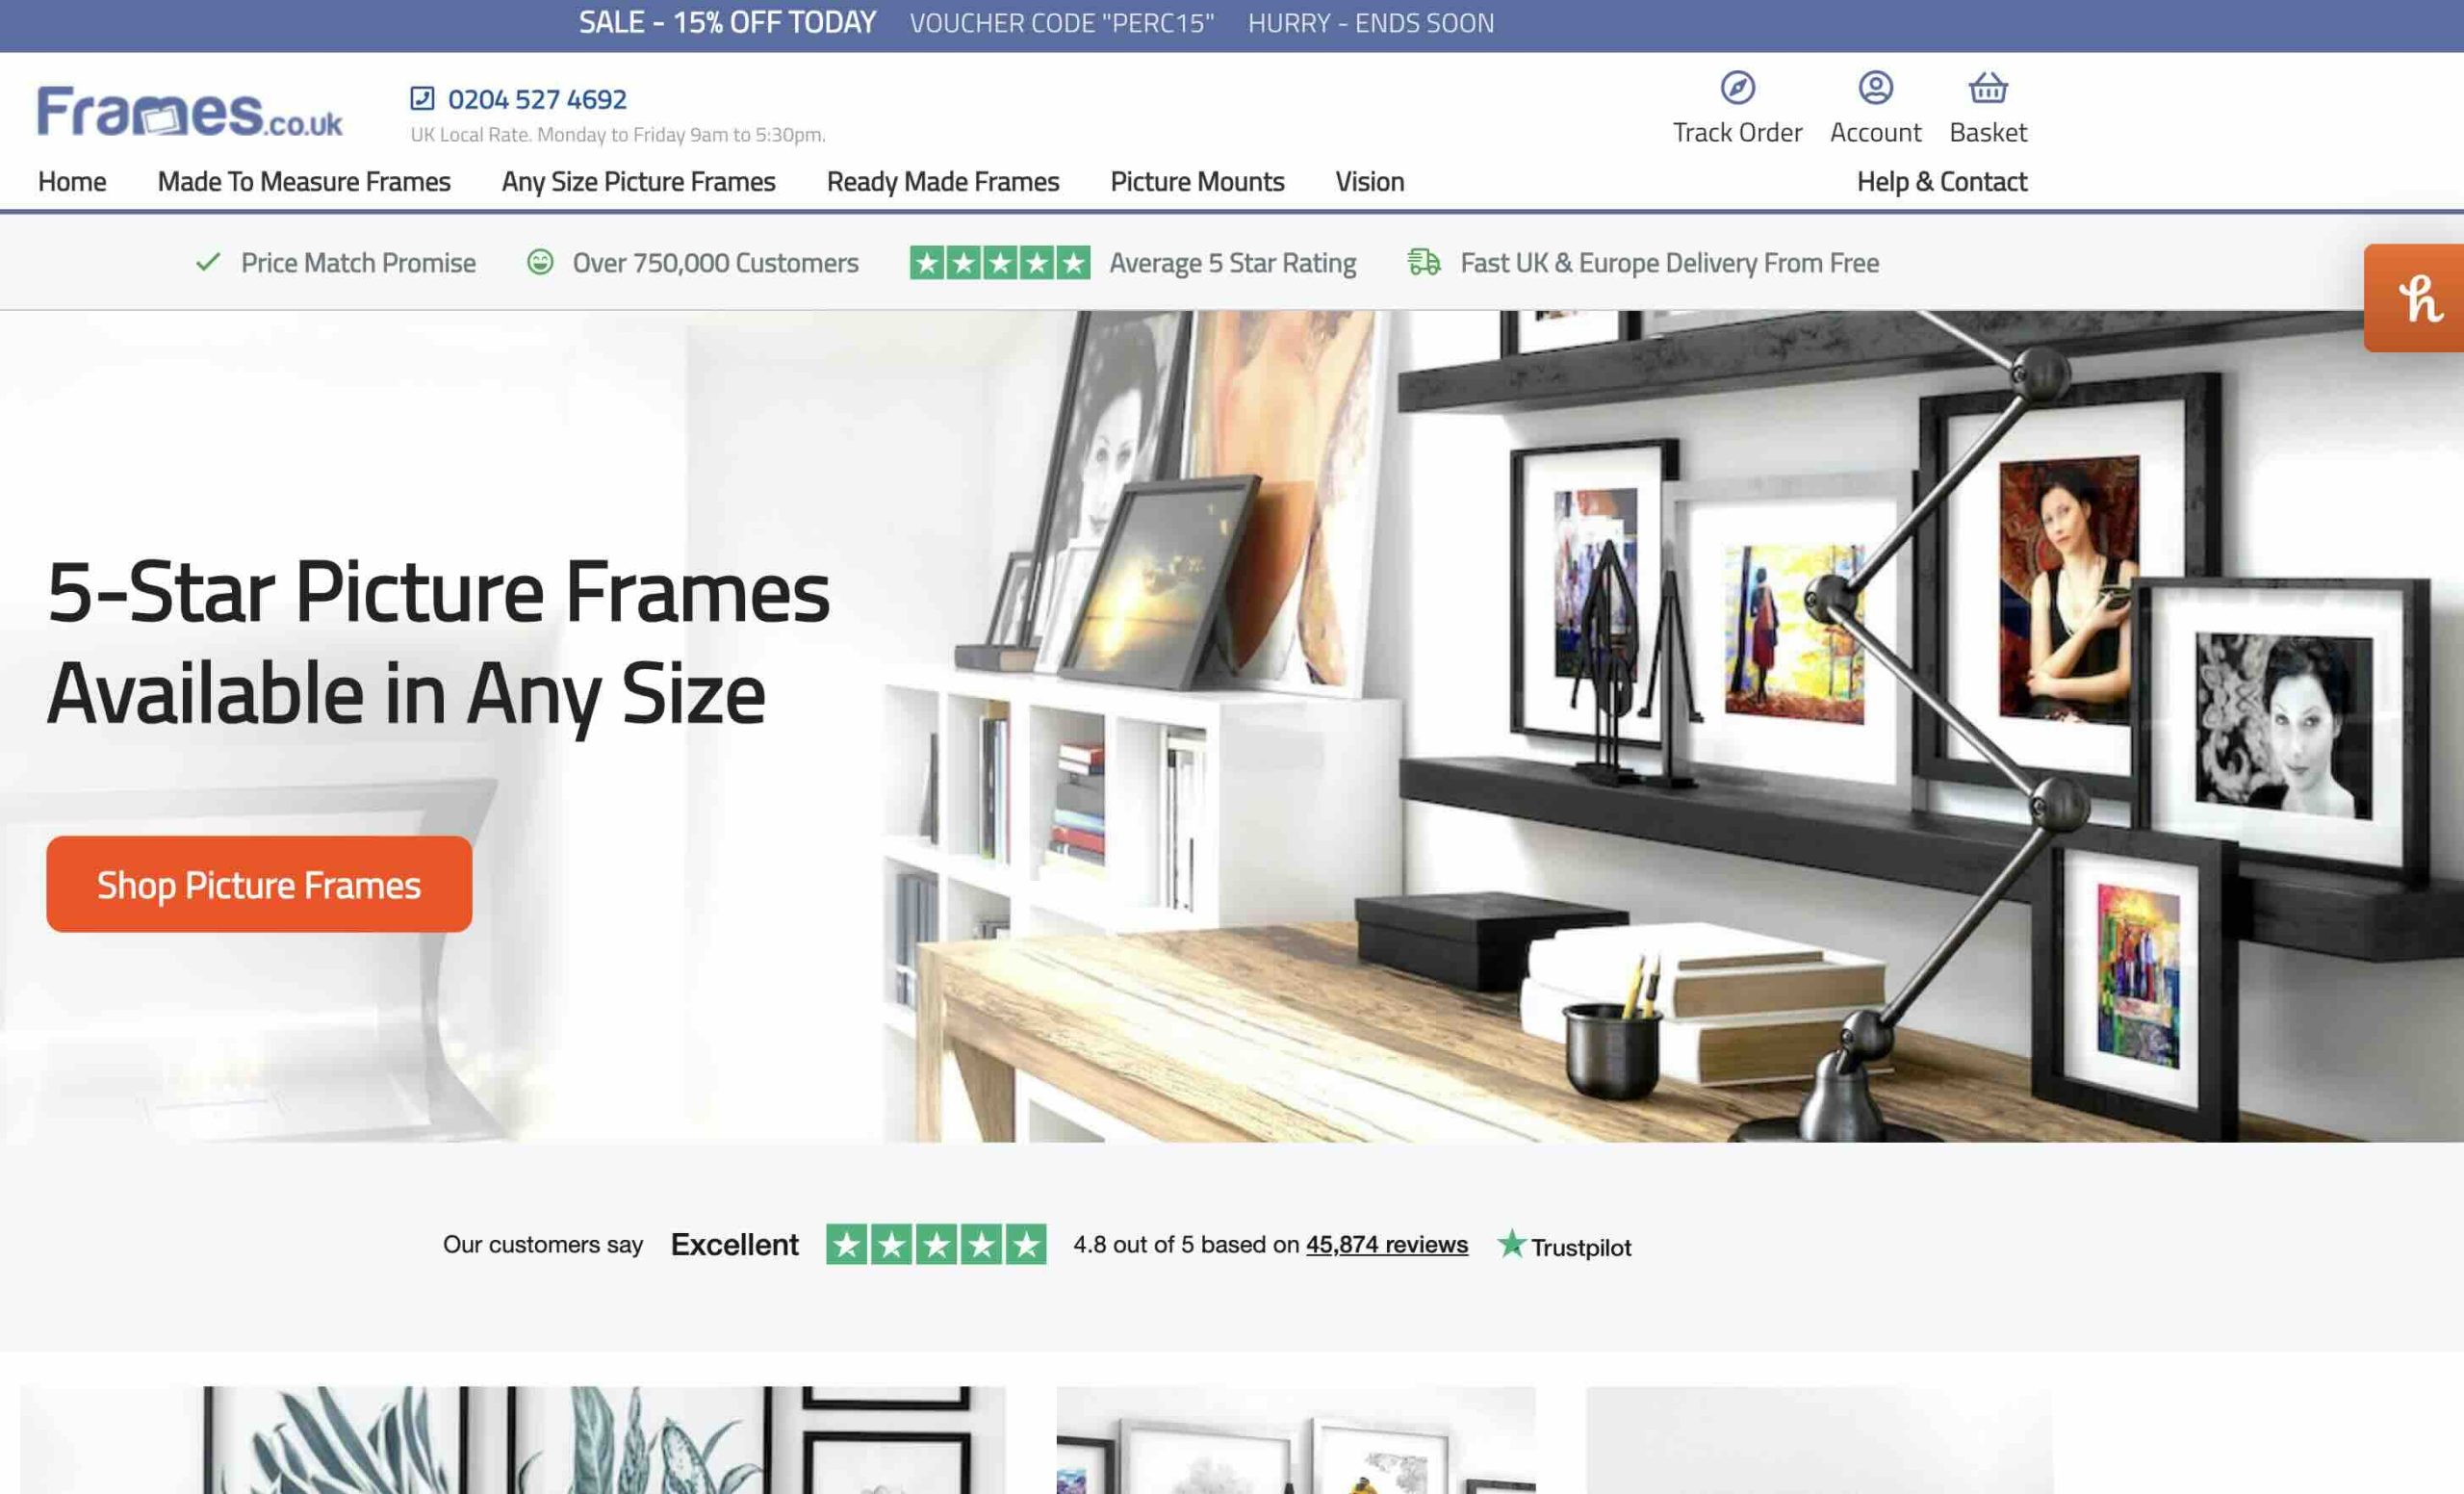2464x1494 pixels.
Task: Click Average 5 Star Rating text
Action: pyautogui.click(x=1232, y=262)
